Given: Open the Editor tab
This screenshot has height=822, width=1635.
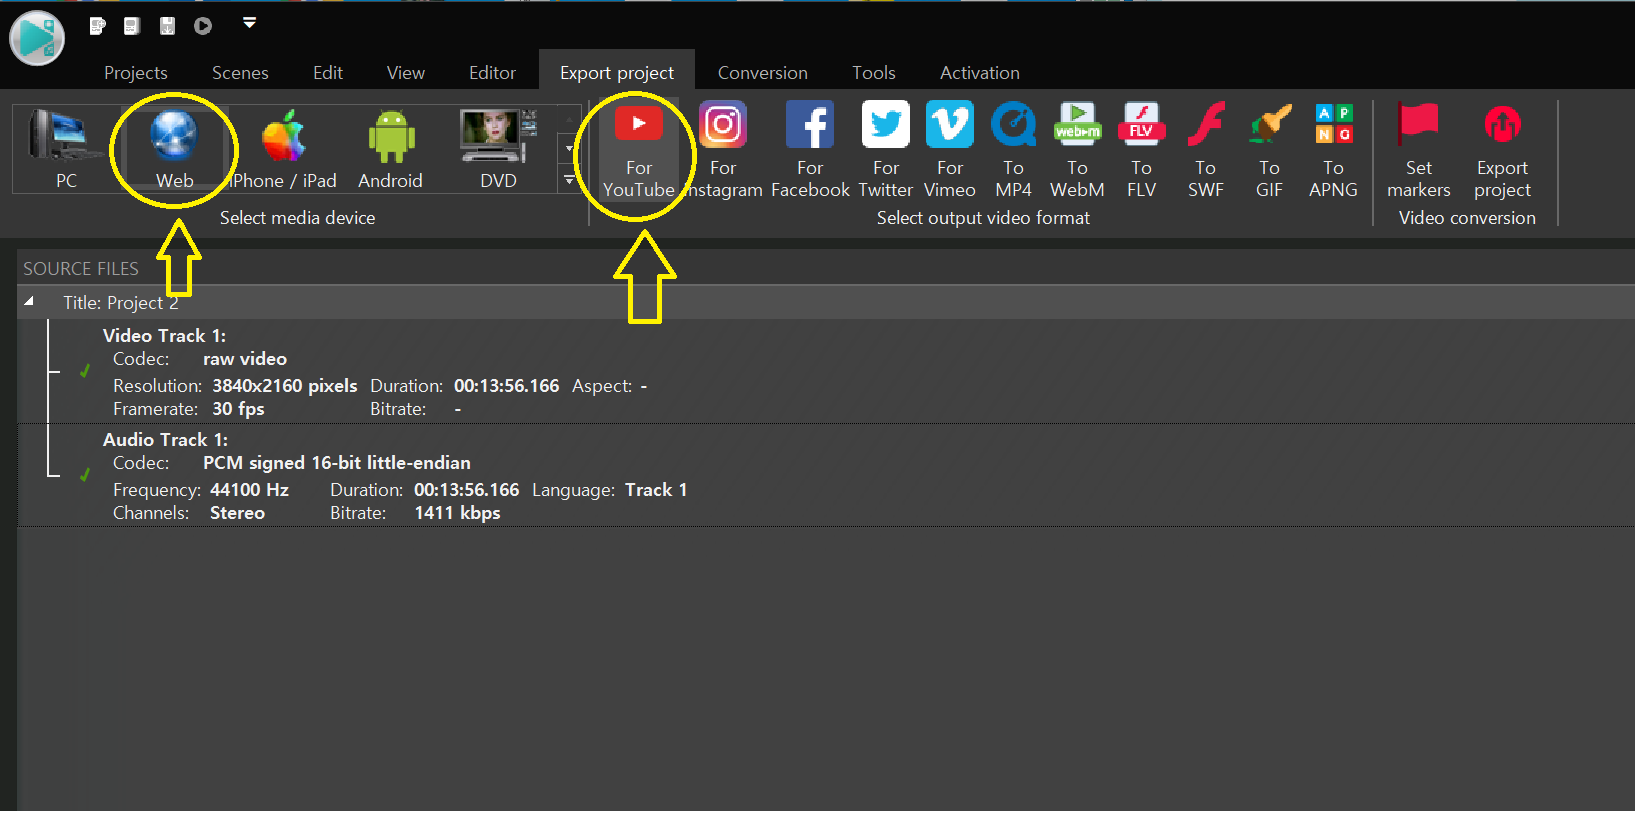Looking at the screenshot, I should (x=492, y=73).
